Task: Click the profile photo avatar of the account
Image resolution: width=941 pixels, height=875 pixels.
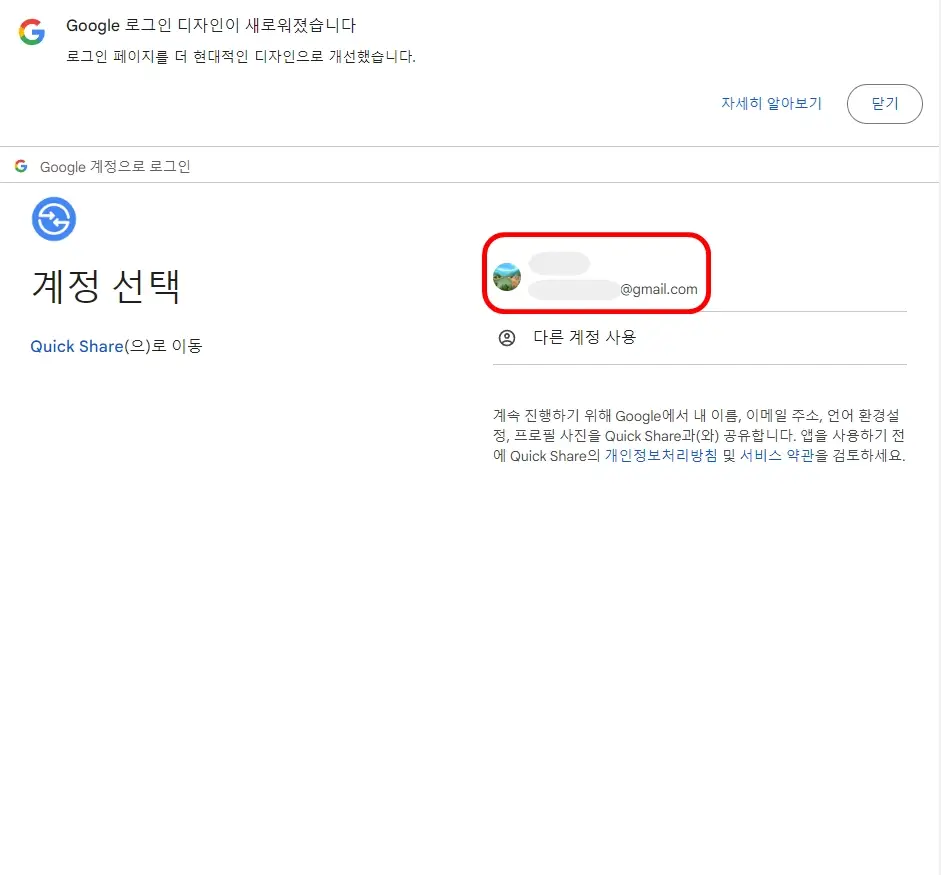Action: tap(507, 277)
